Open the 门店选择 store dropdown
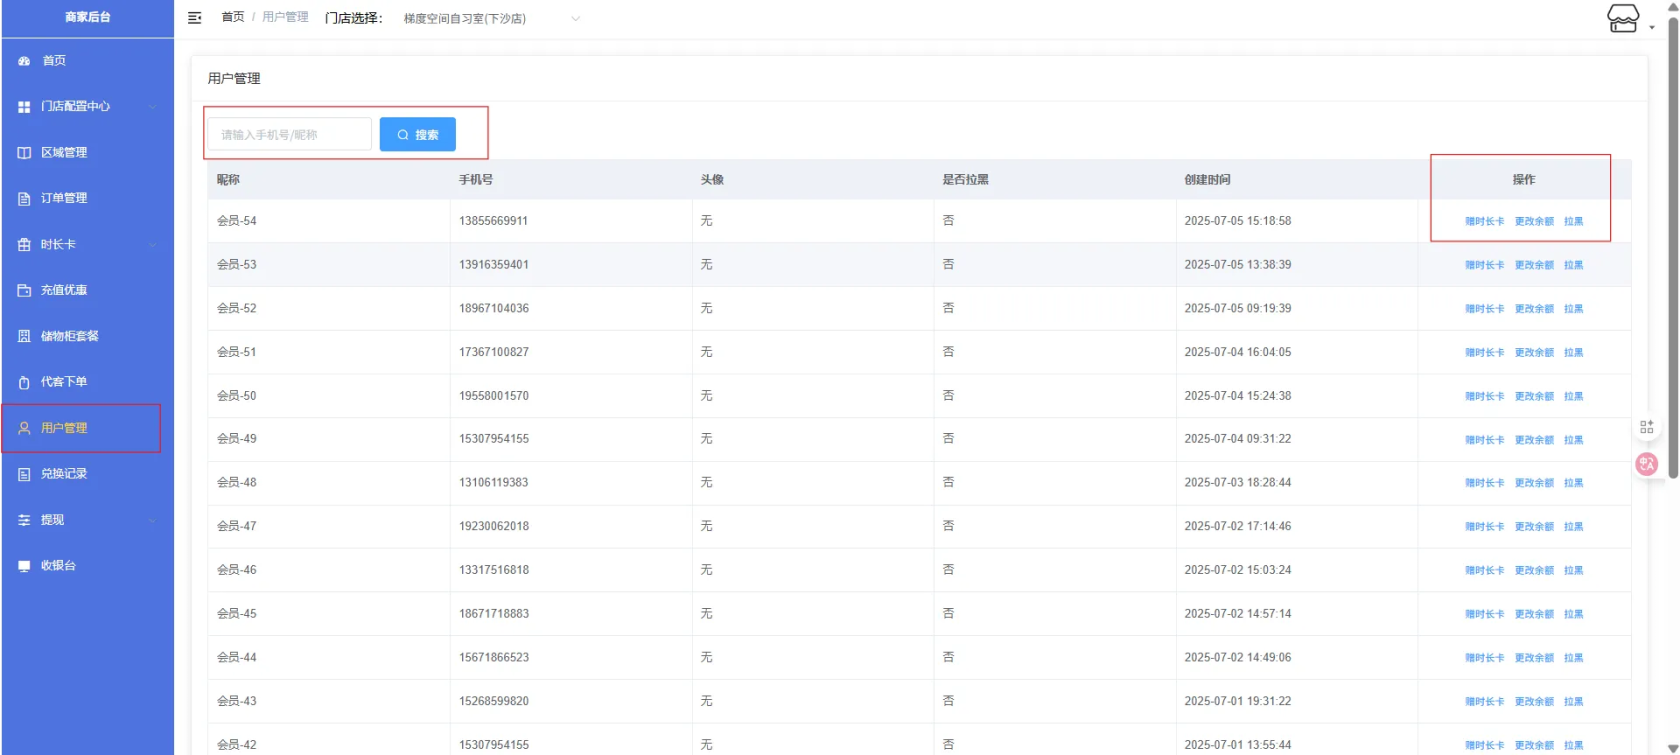Viewport: 1680px width, 755px height. coord(490,19)
